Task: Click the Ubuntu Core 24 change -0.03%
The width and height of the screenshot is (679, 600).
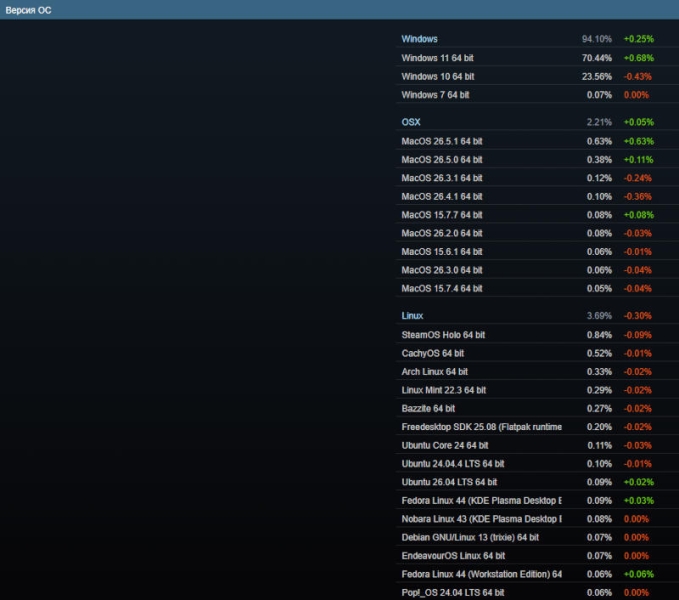Action: 637,445
